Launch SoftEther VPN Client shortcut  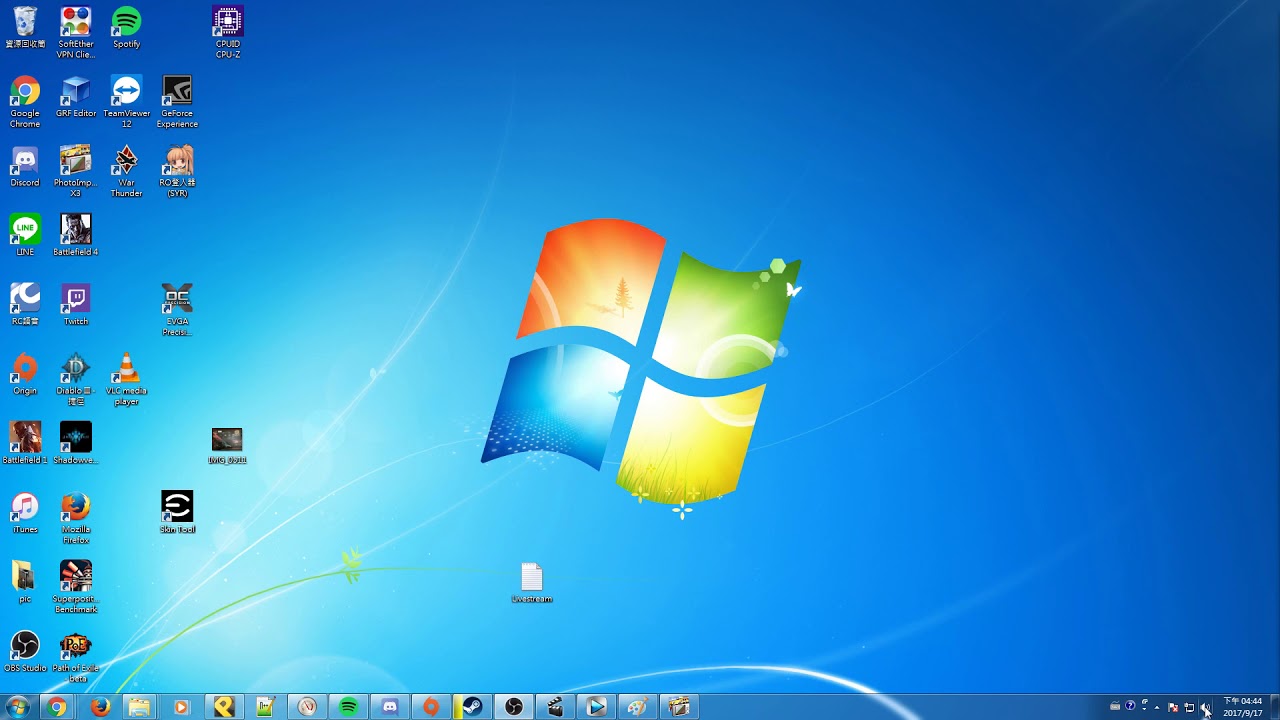coord(76,32)
